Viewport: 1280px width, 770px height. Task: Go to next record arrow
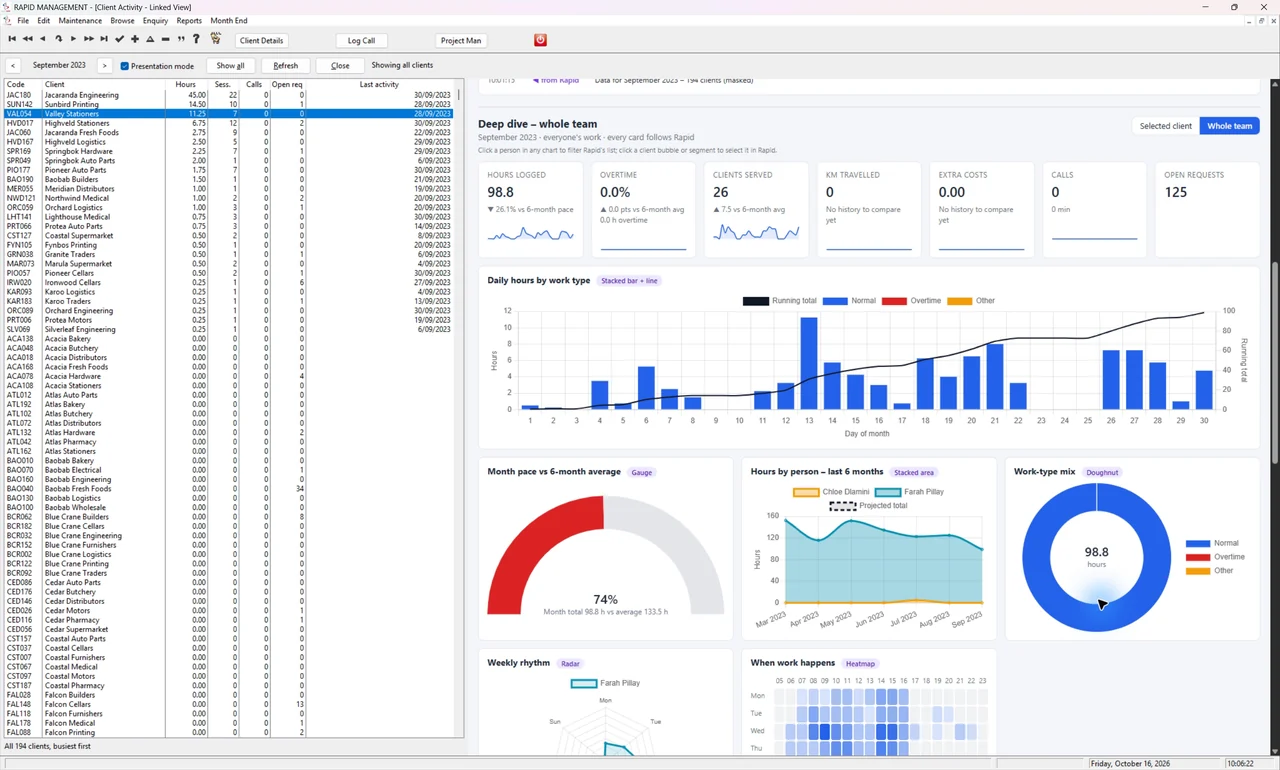[73, 40]
